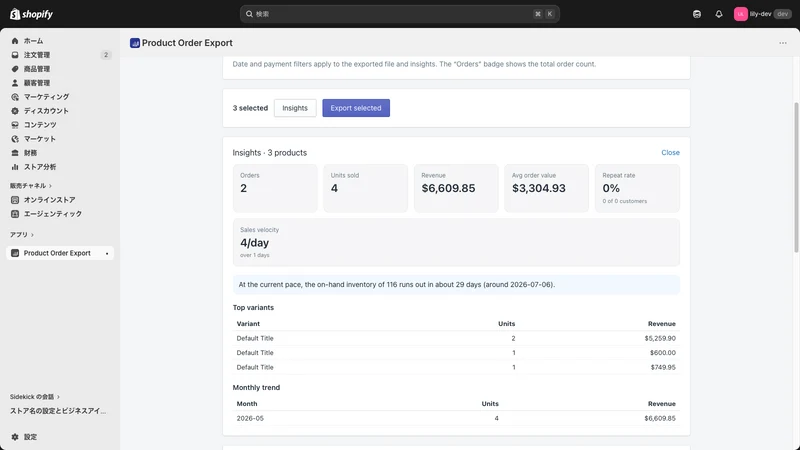This screenshot has height=450, width=800.
Task: Open the notifications bell
Action: point(718,14)
